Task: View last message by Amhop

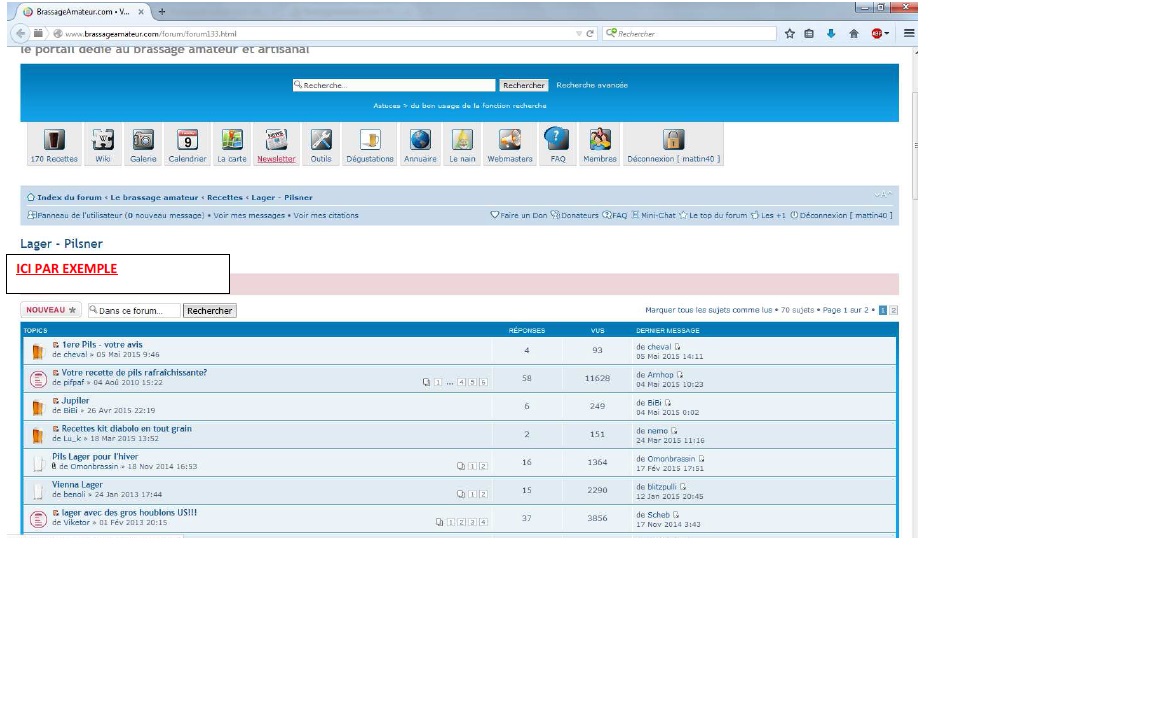Action: tap(680, 375)
